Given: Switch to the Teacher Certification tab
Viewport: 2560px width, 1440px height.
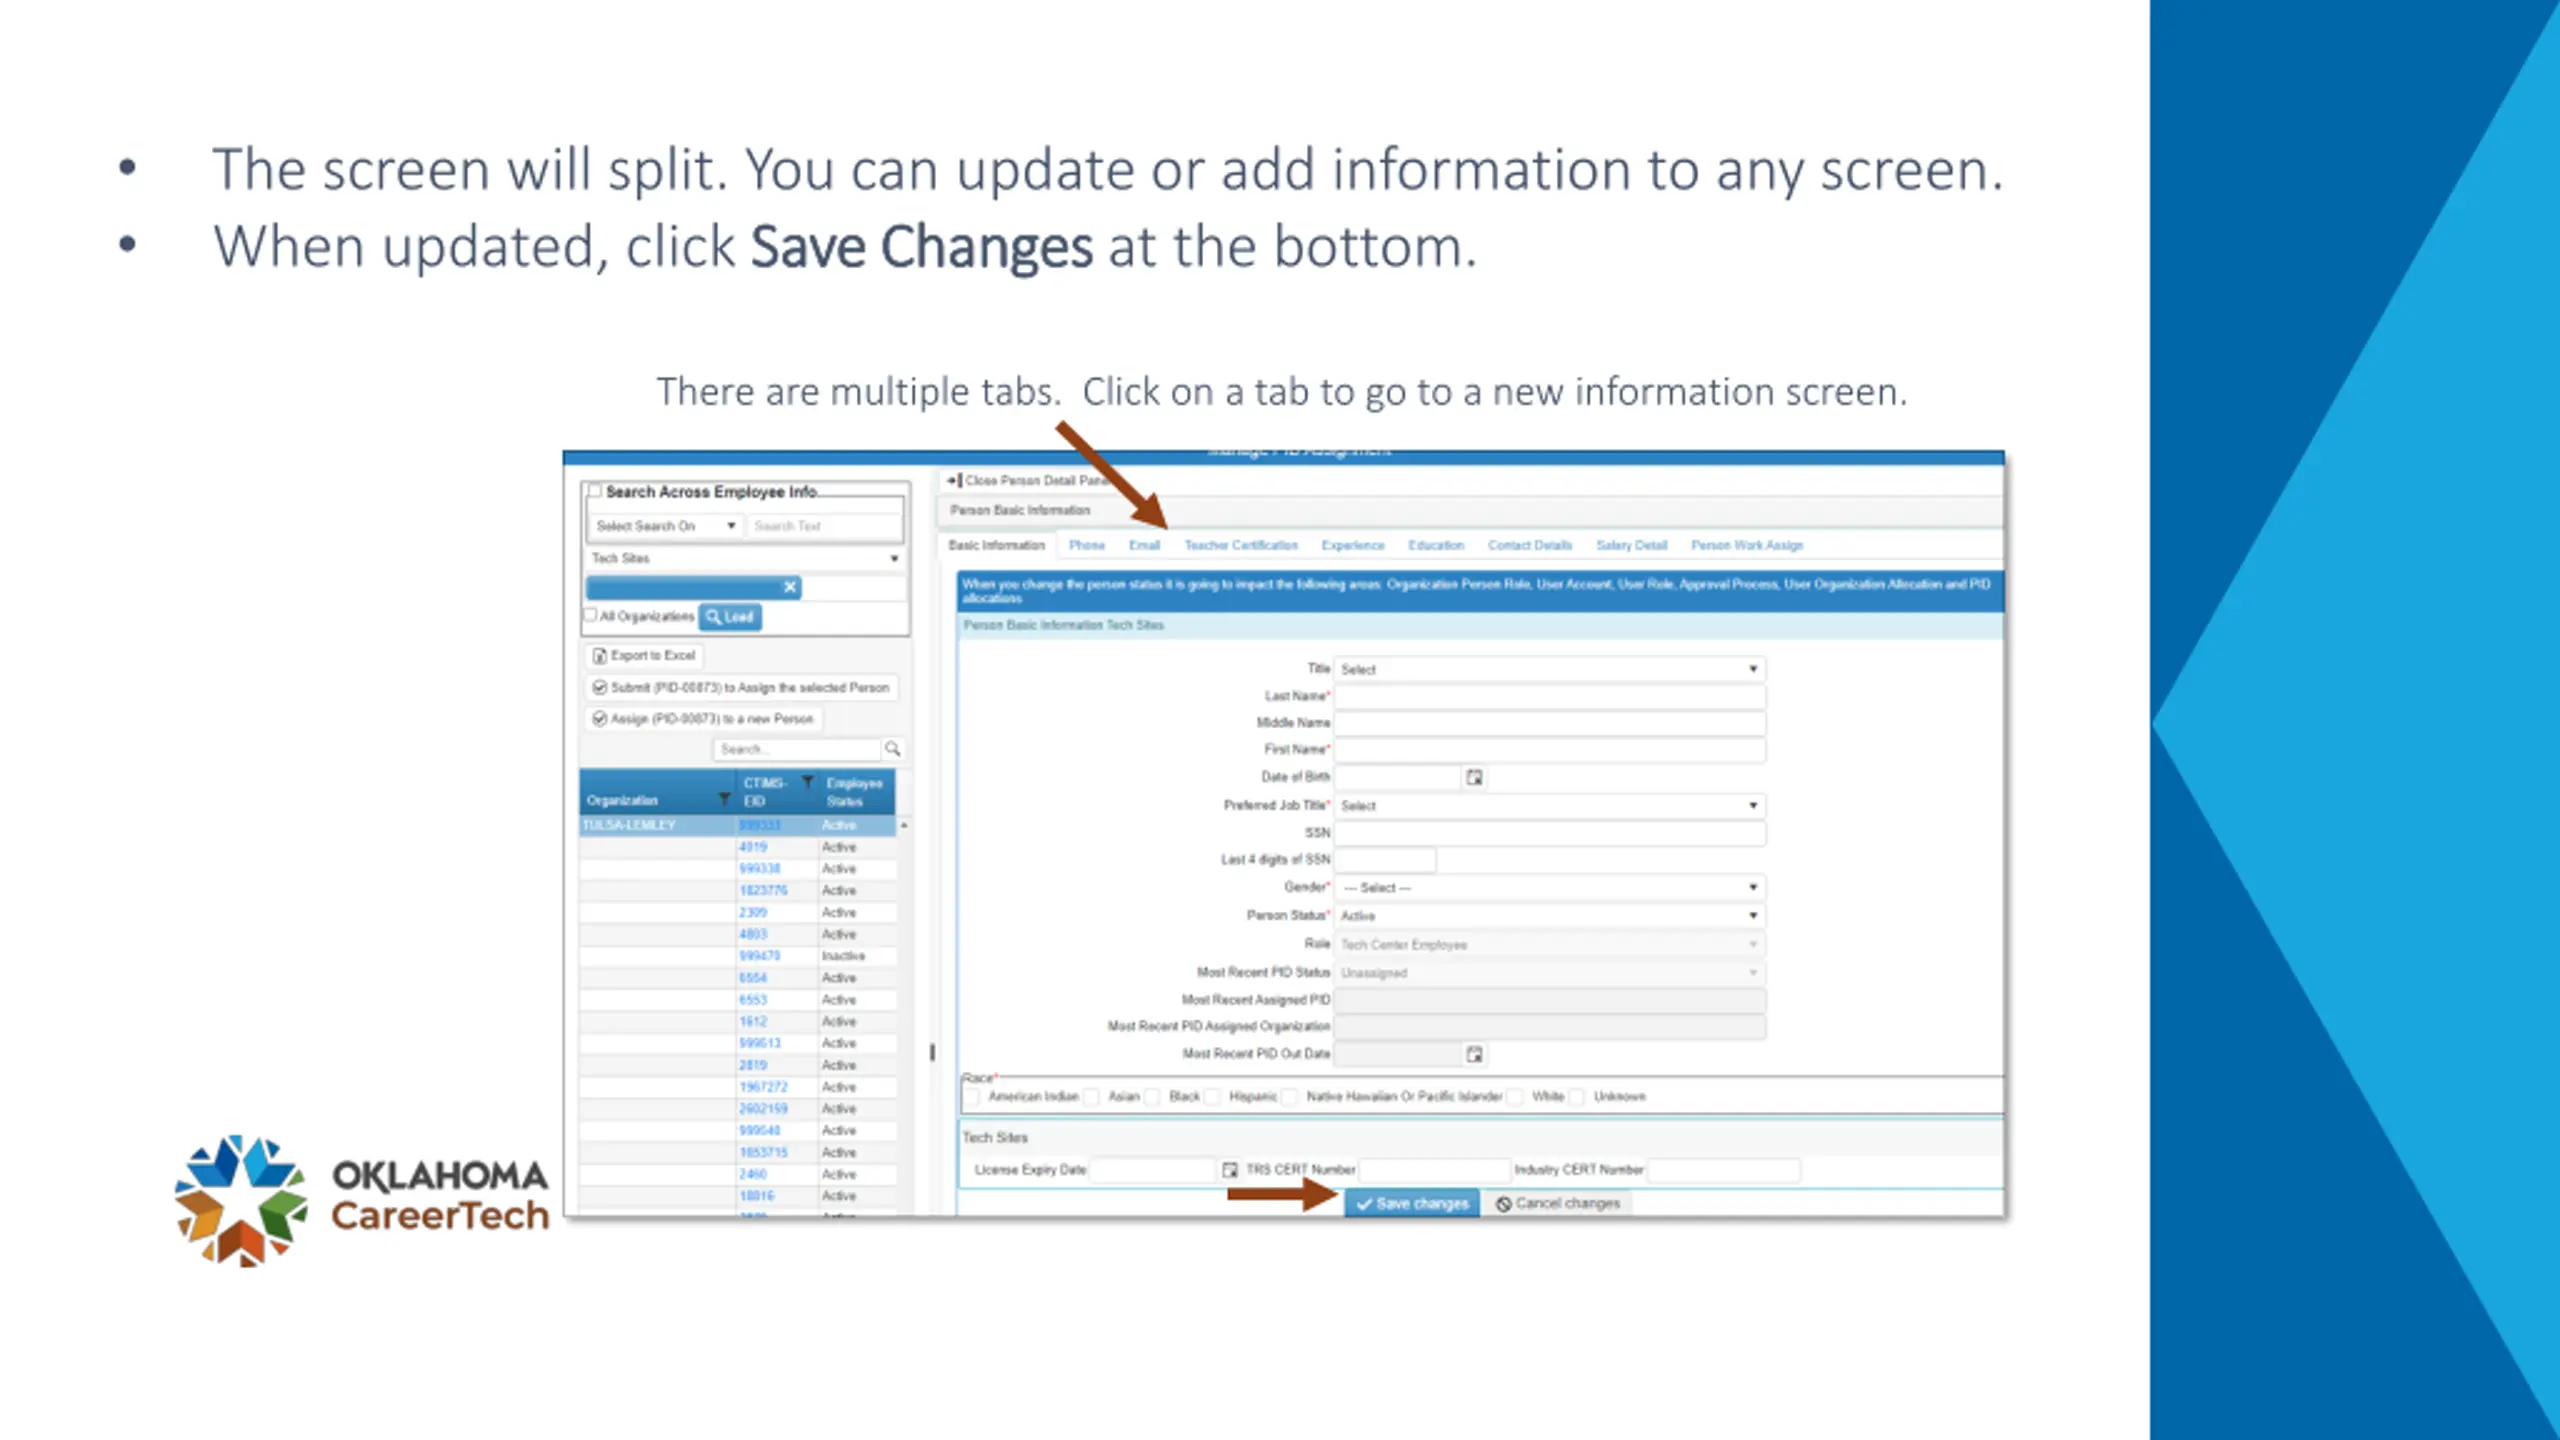Looking at the screenshot, I should (x=1241, y=545).
